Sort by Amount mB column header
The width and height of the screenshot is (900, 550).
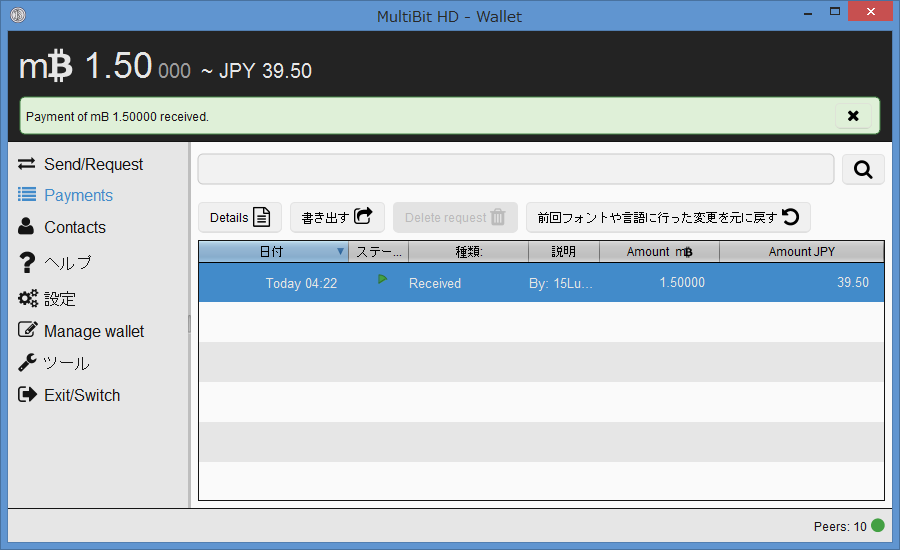coord(660,251)
